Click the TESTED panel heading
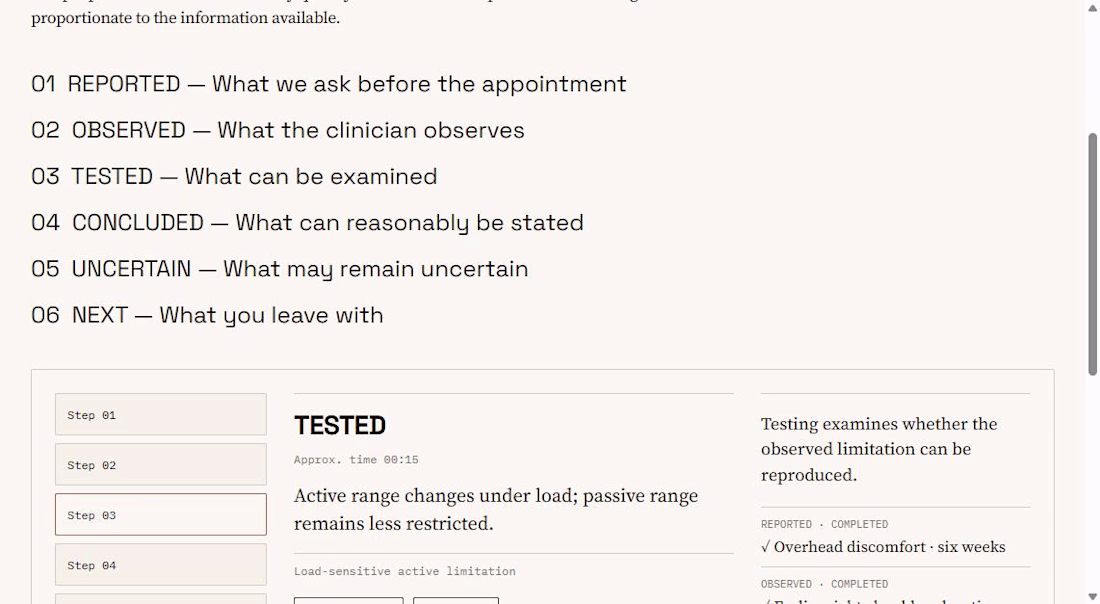This screenshot has height=604, width=1100. tap(340, 426)
